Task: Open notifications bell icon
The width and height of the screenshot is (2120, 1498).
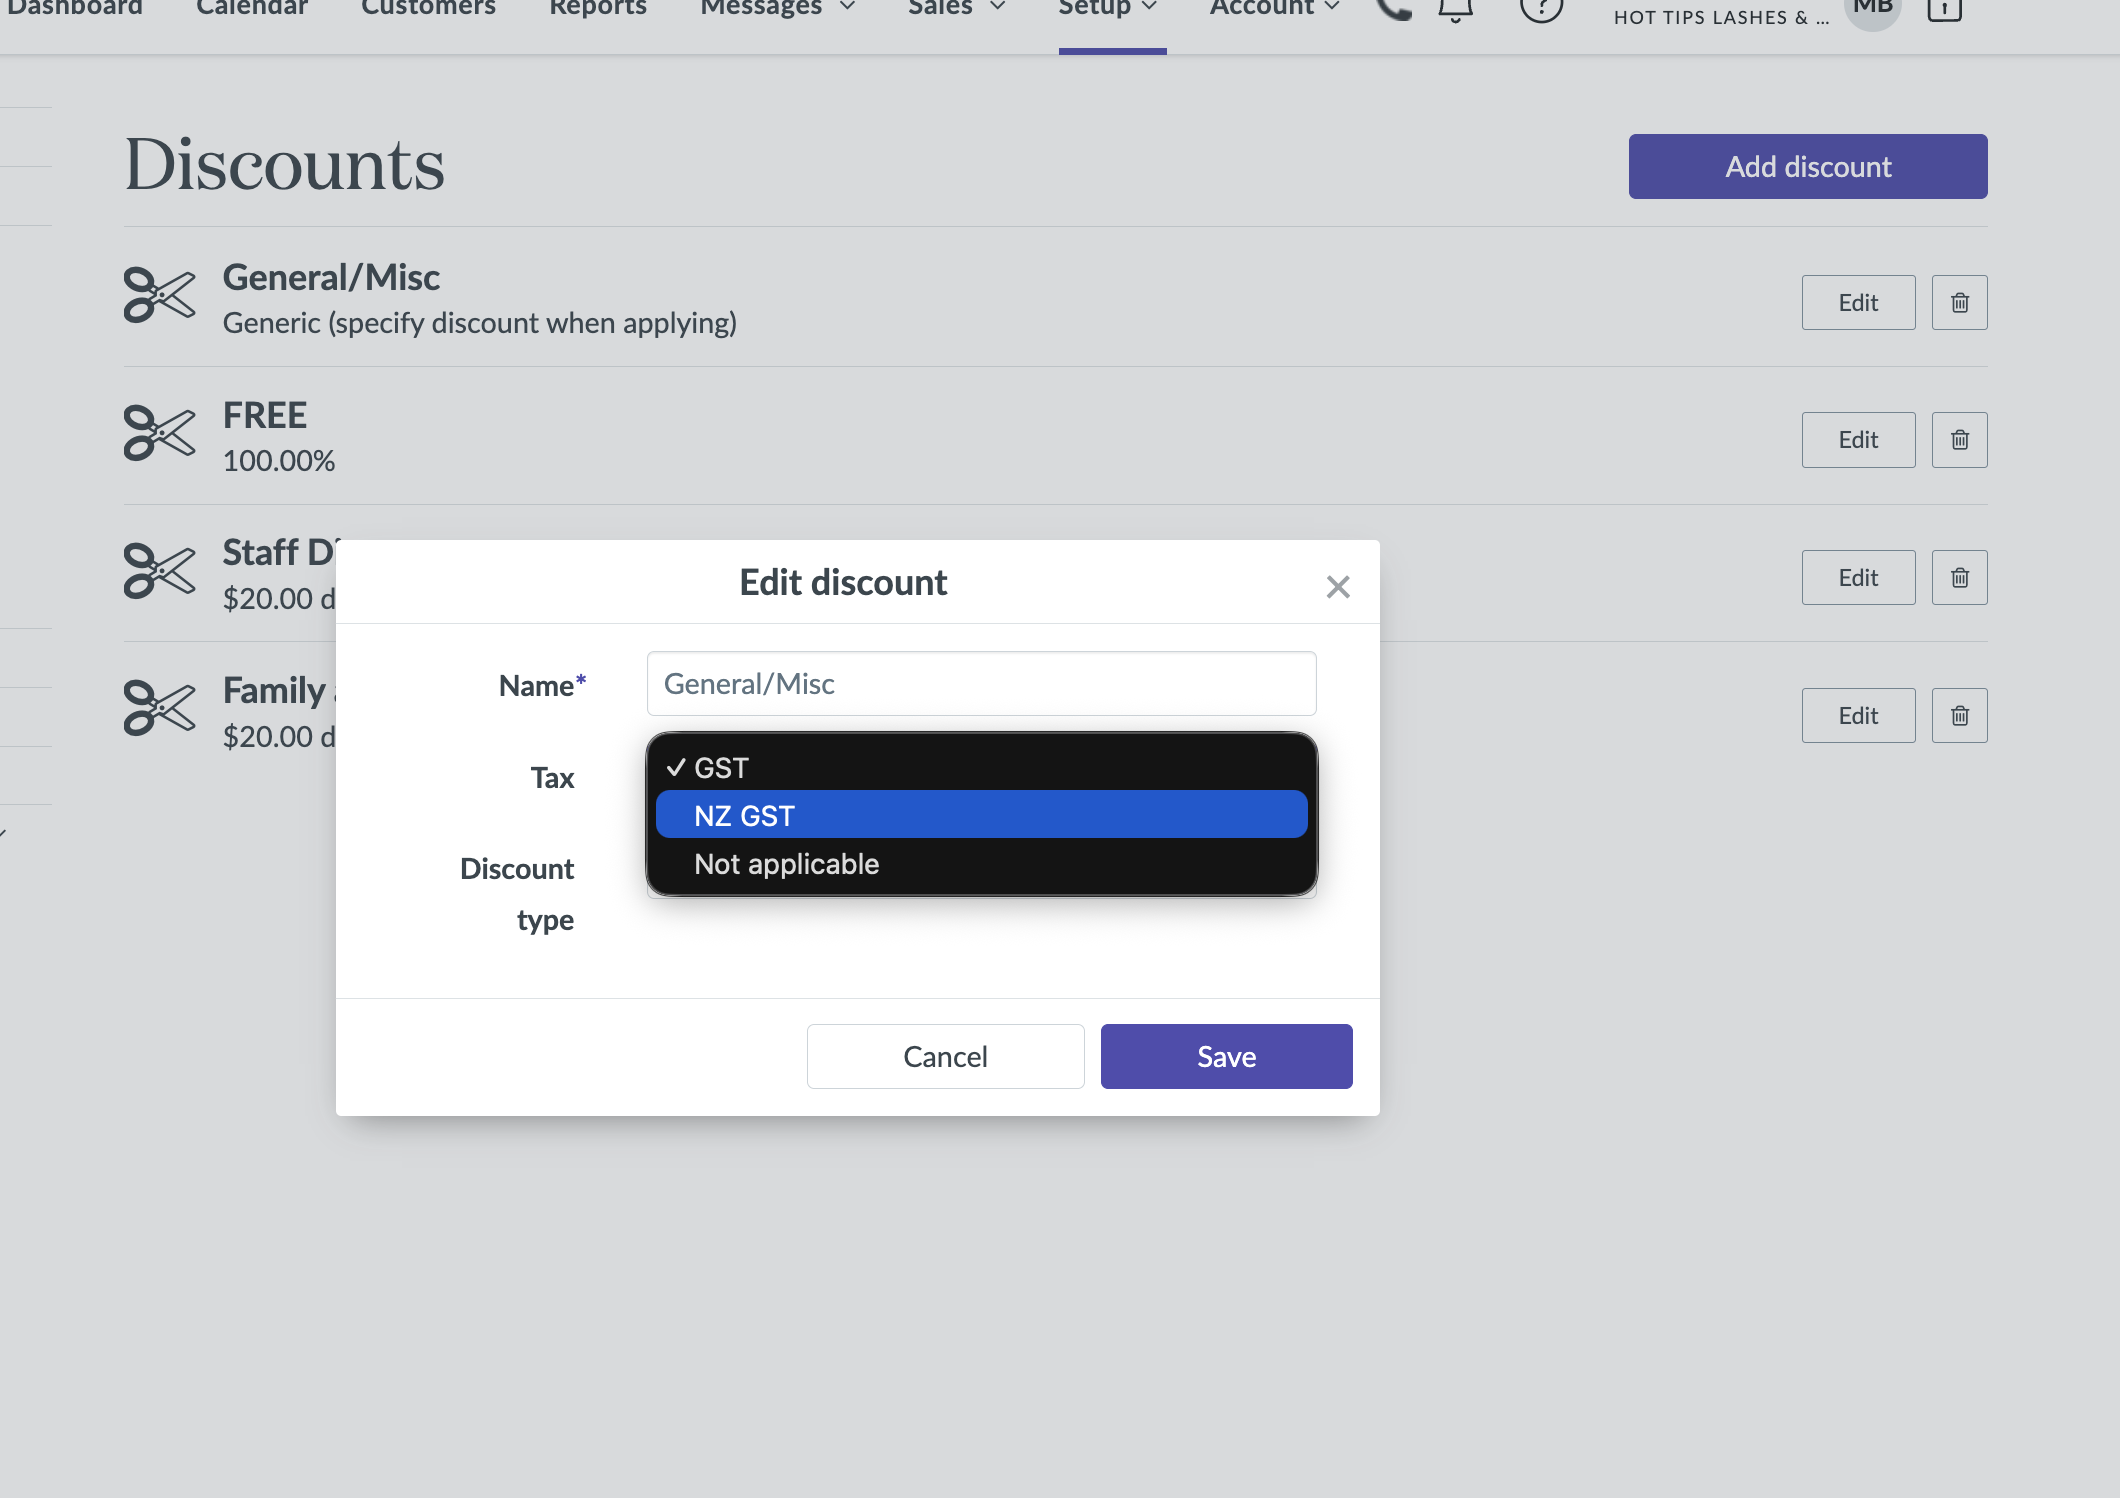Action: pos(1455,10)
